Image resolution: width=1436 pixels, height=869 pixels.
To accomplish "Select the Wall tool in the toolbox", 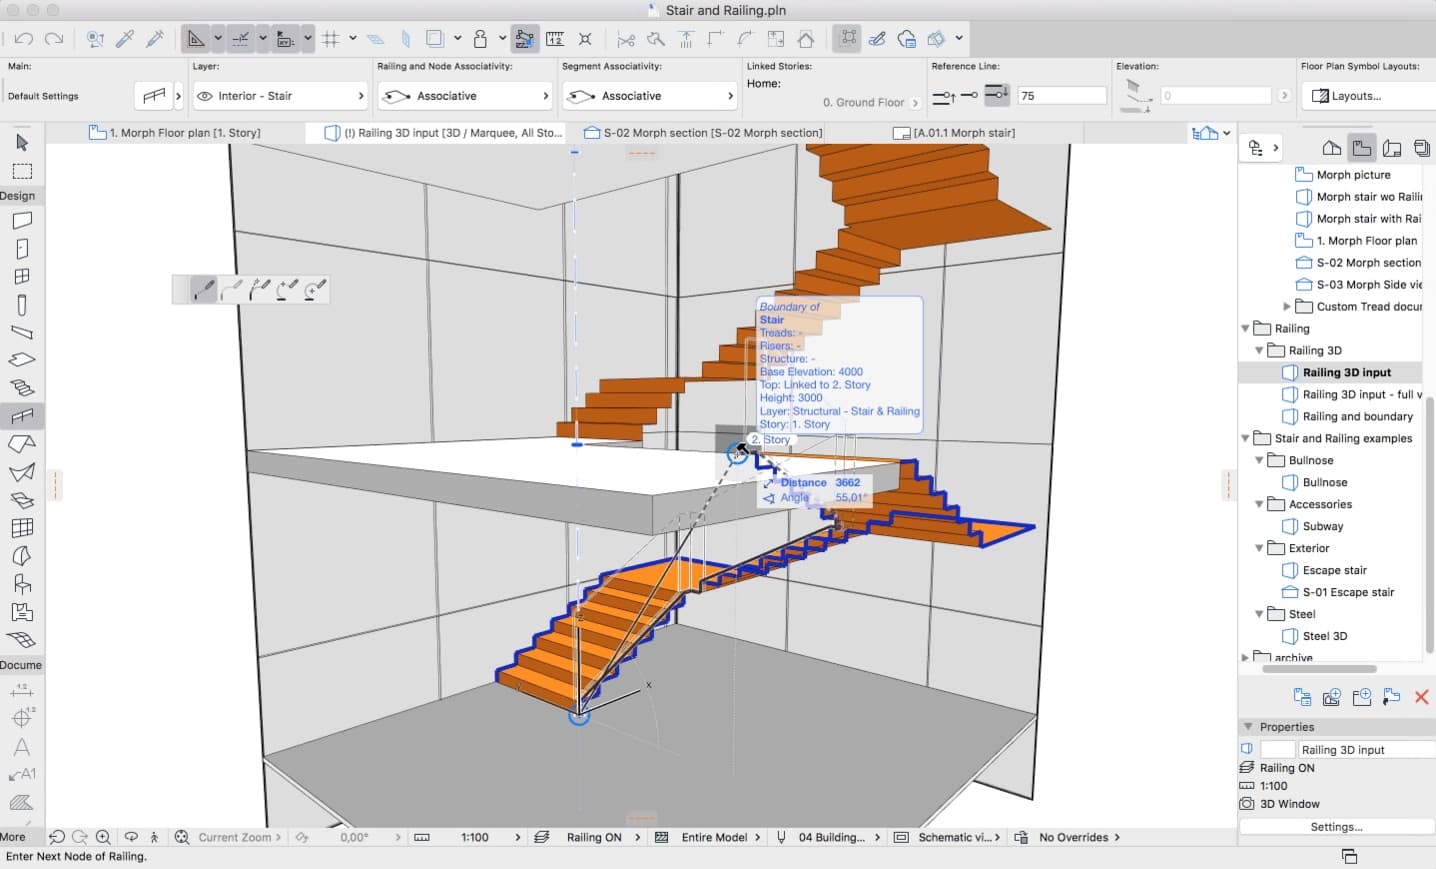I will (22, 220).
